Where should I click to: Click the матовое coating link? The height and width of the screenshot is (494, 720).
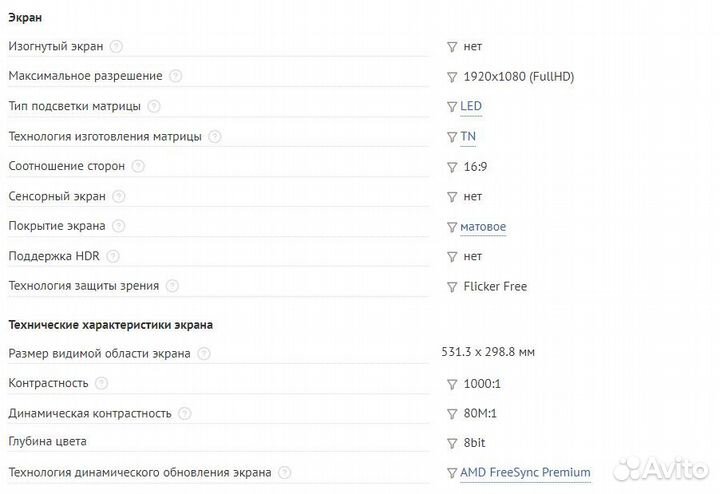coord(483,226)
